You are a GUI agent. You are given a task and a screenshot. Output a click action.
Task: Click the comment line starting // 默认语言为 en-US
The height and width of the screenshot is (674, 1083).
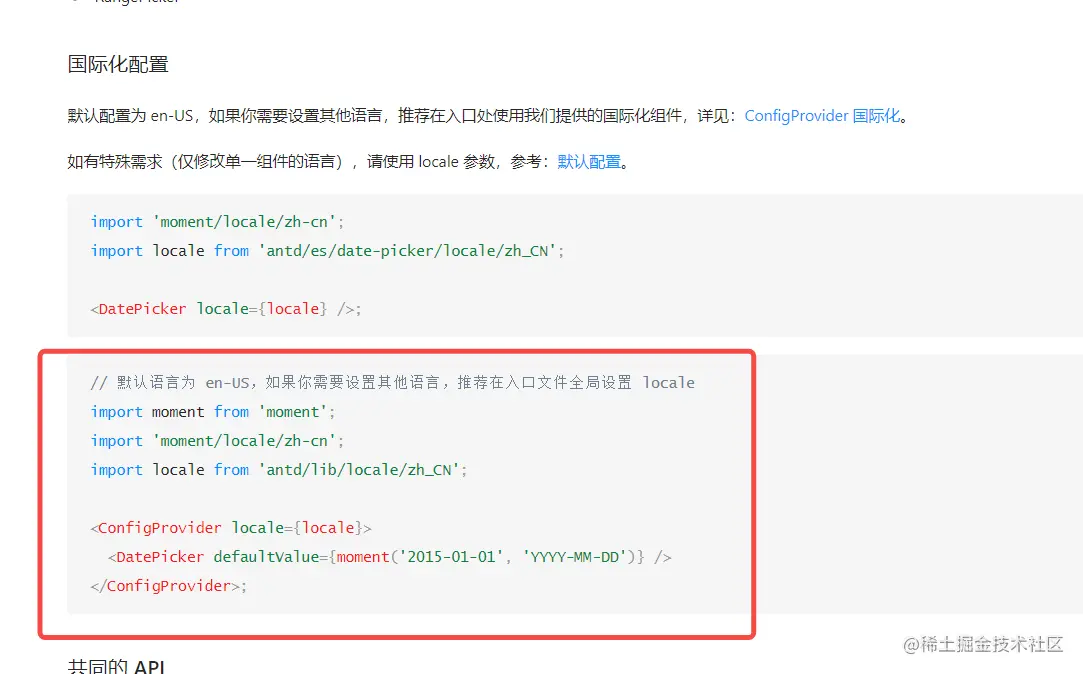tap(392, 383)
